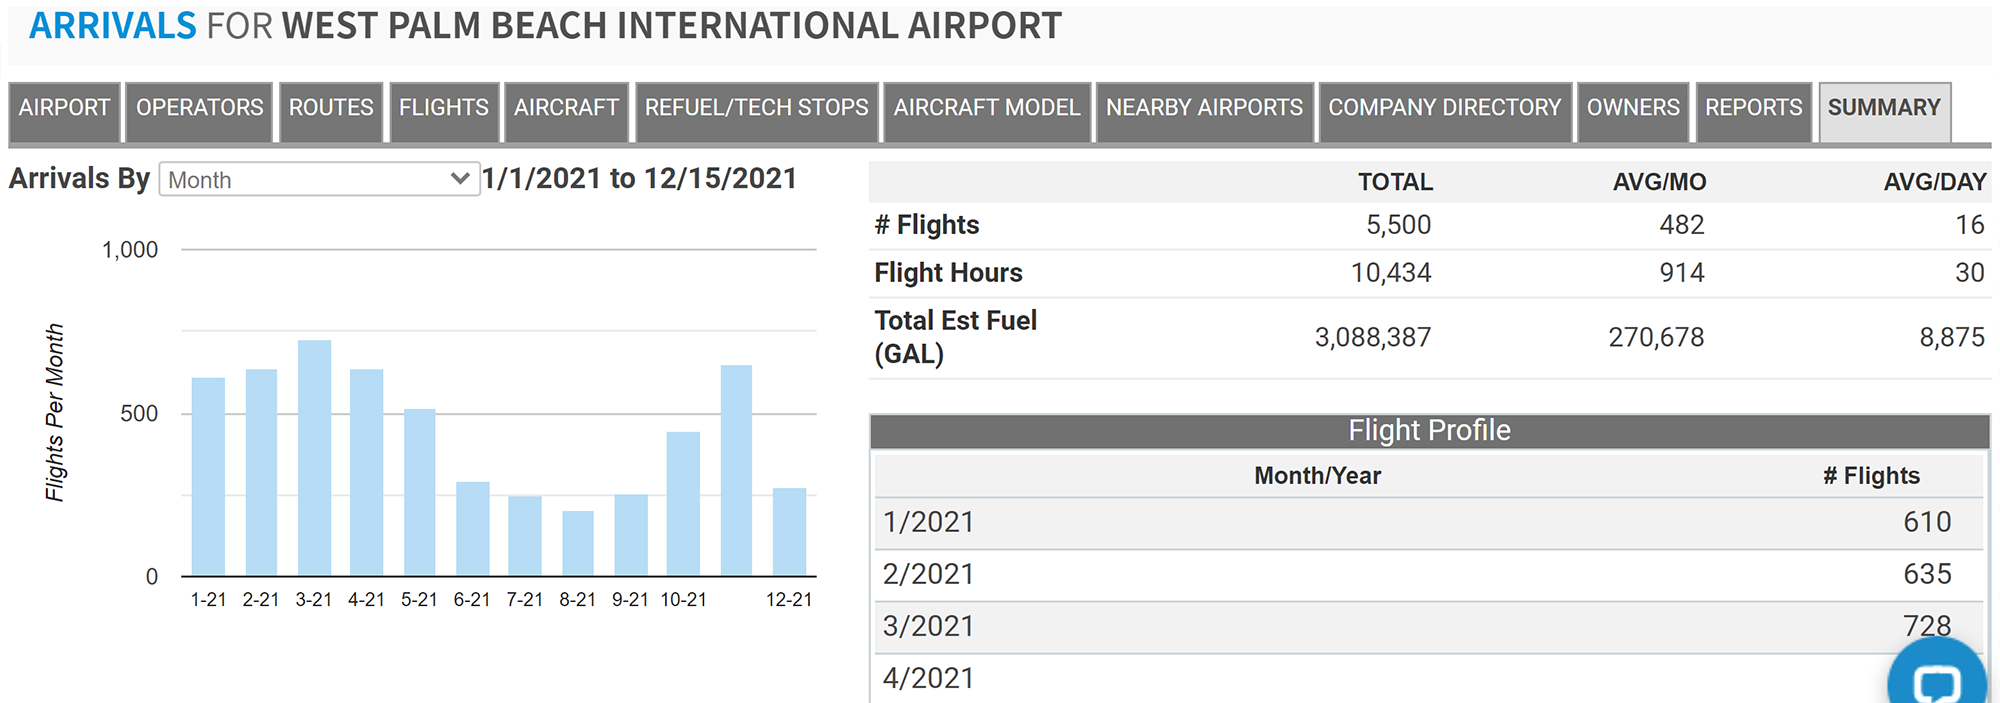Click the 8,875 average daily fuel value

pos(1952,337)
